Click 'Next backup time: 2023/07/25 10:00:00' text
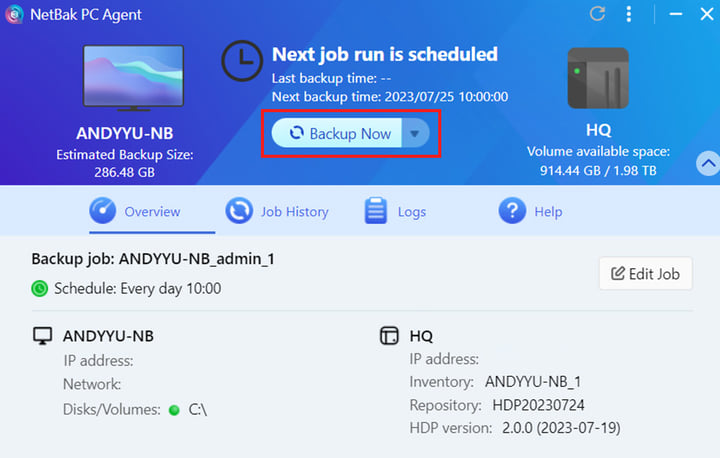 click(x=390, y=97)
